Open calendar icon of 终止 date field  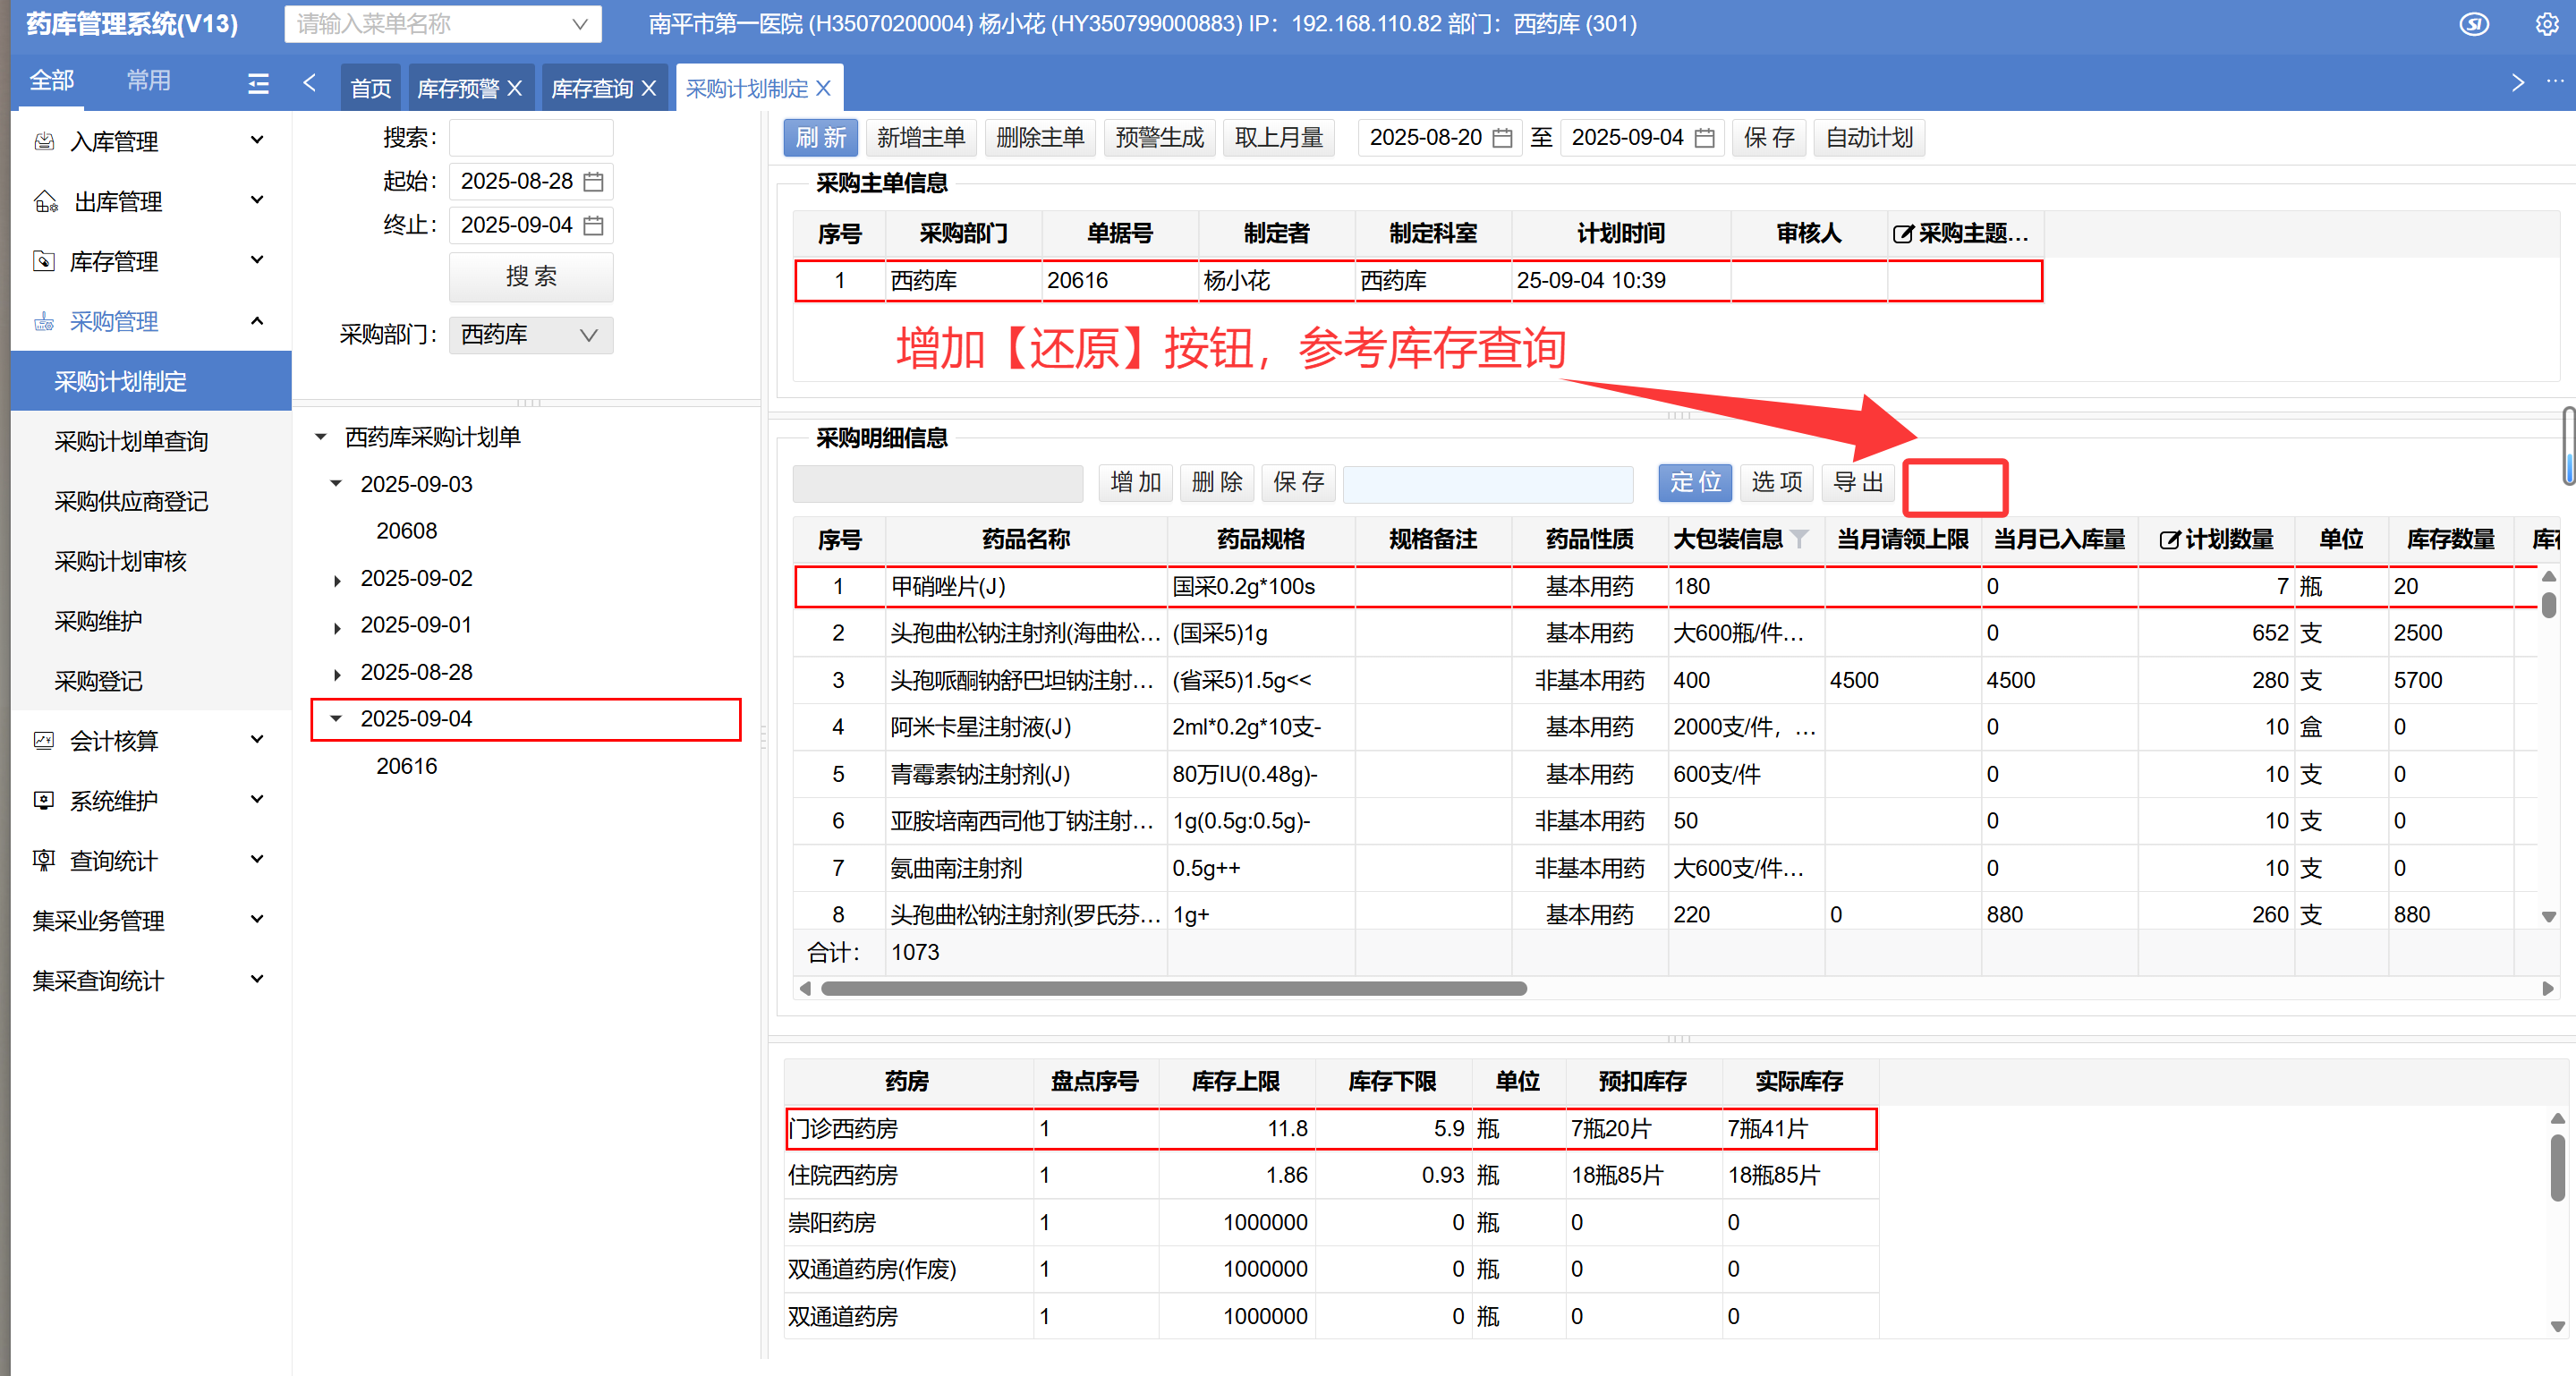click(x=593, y=226)
